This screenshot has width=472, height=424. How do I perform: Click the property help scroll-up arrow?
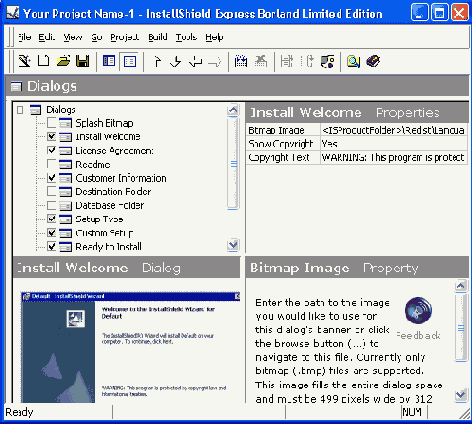(x=461, y=286)
